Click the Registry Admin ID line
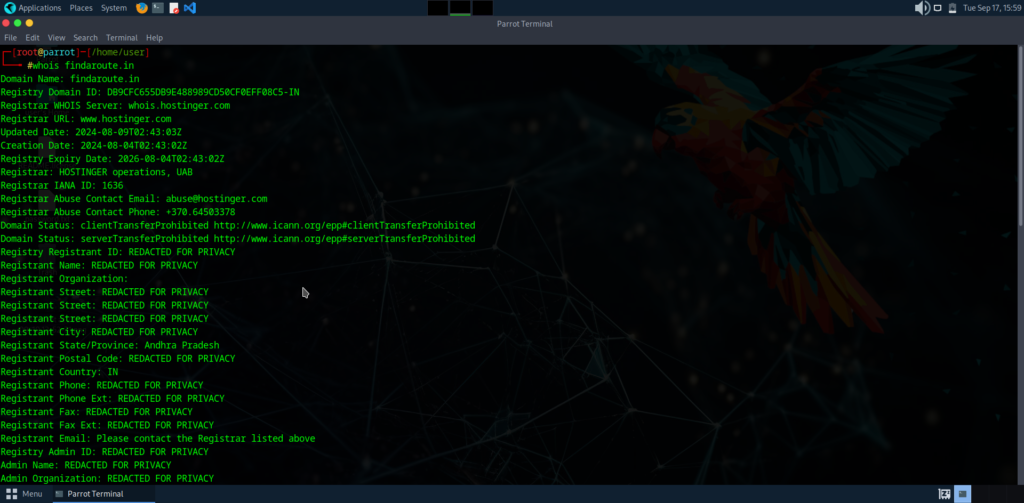This screenshot has height=503, width=1024. pos(104,452)
